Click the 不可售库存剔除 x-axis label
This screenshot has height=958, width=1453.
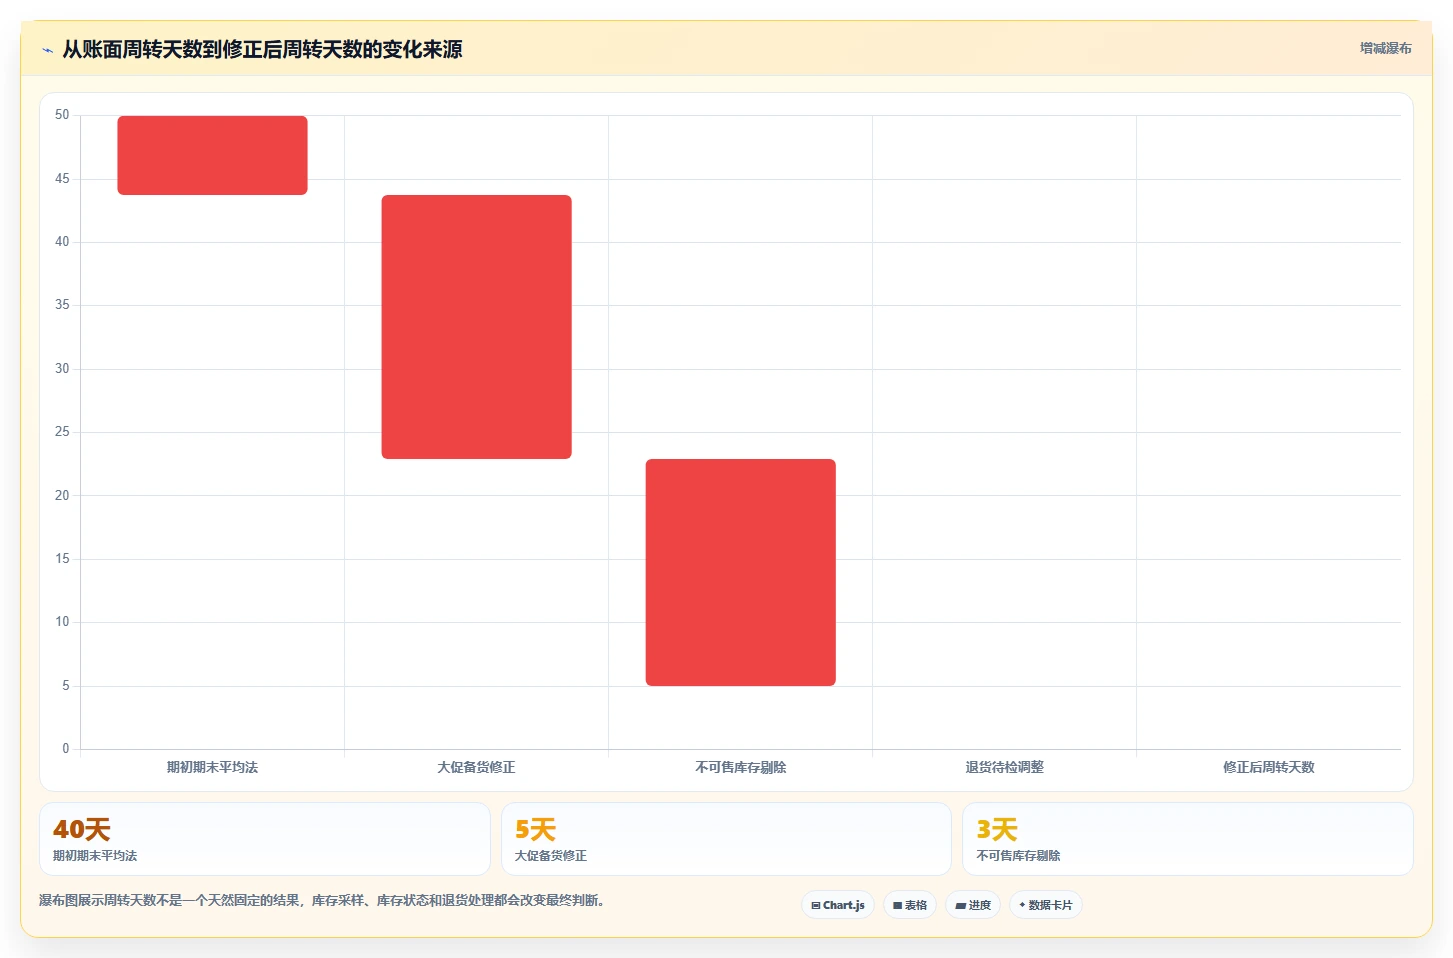[740, 767]
